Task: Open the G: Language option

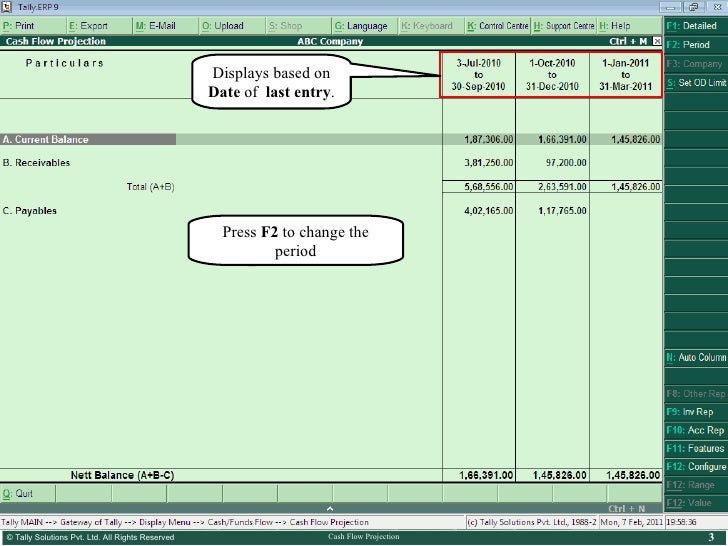Action: [365, 26]
